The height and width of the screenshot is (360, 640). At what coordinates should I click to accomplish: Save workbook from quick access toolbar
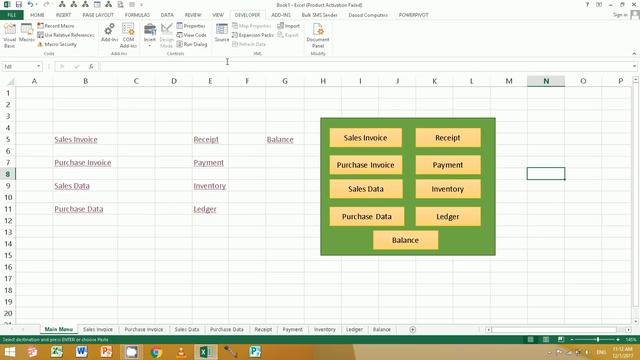pos(18,4)
